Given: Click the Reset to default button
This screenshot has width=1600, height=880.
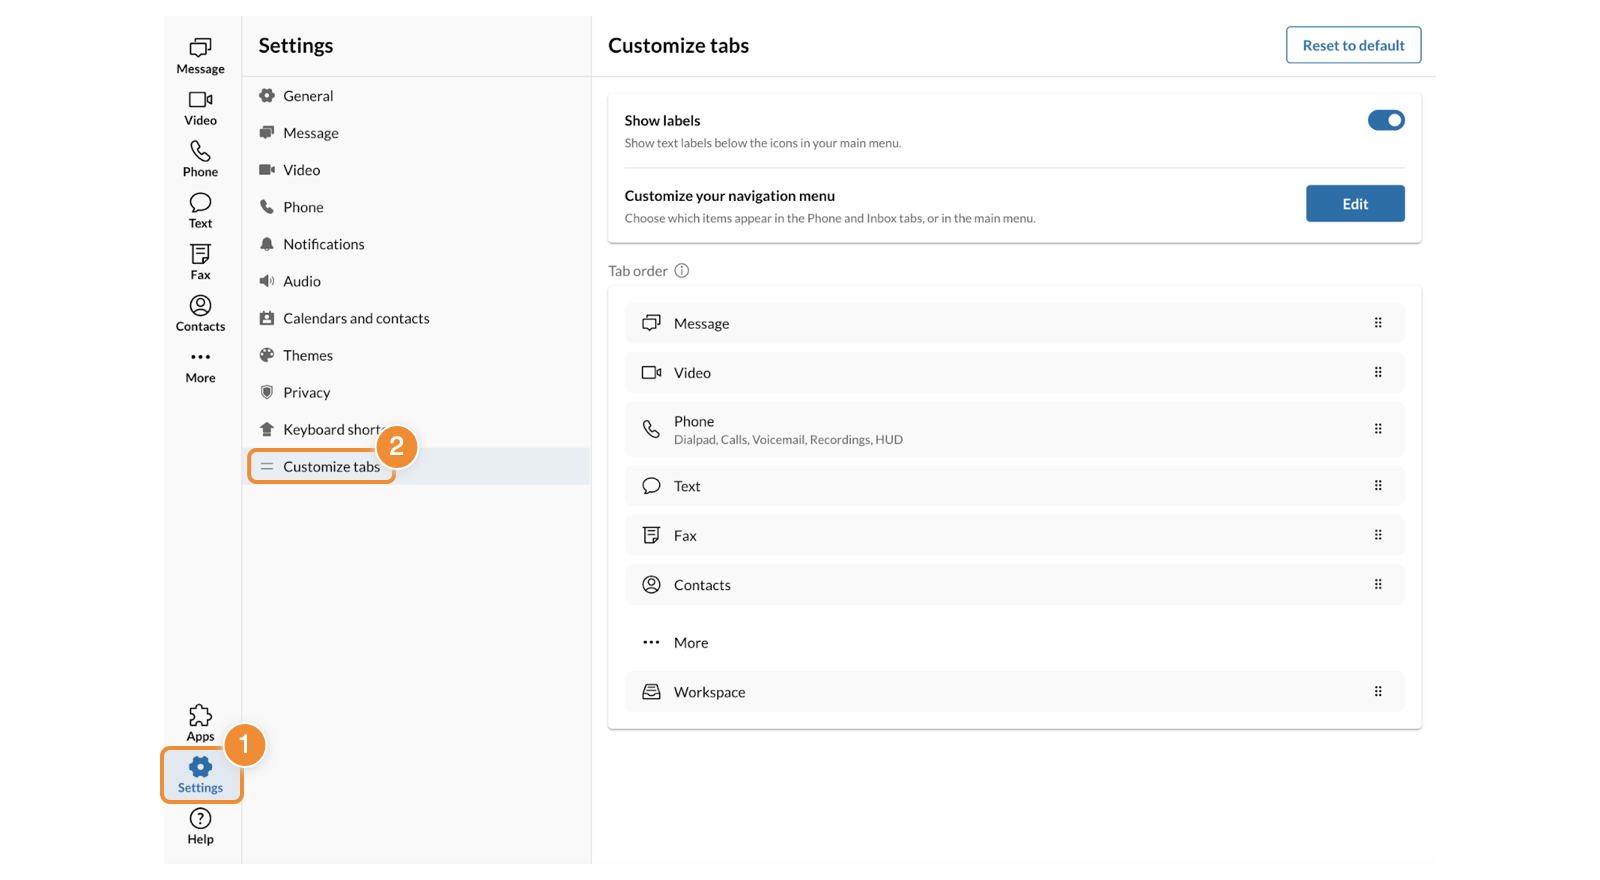Looking at the screenshot, I should coord(1353,45).
